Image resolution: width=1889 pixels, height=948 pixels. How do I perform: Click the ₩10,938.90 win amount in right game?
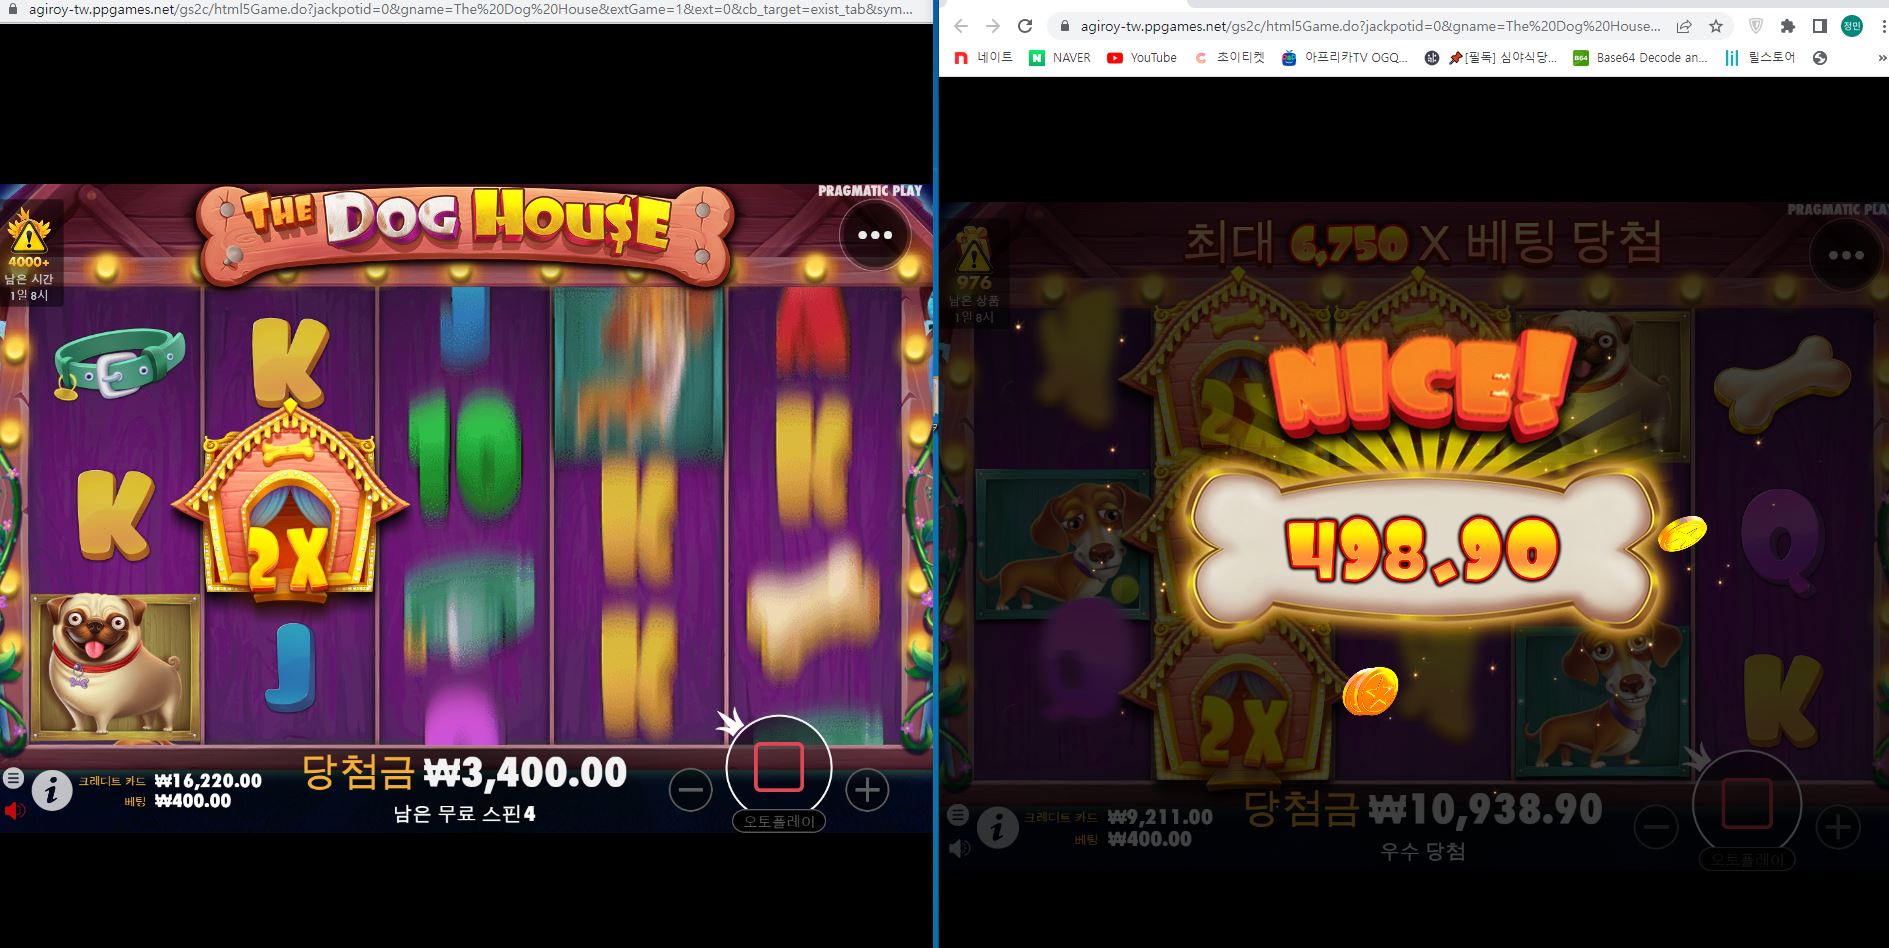pos(1484,809)
